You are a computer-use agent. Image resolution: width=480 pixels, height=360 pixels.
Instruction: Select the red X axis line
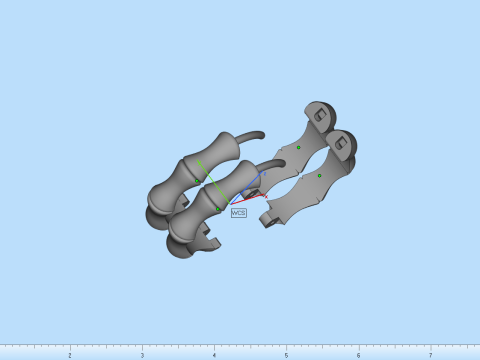[247, 199]
